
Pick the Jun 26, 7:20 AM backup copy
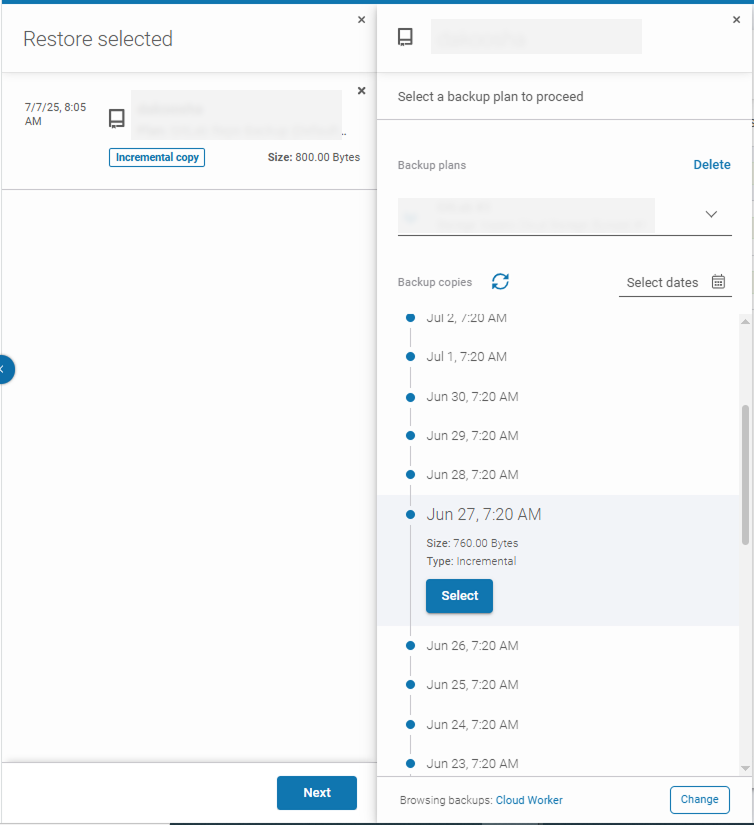tap(472, 646)
